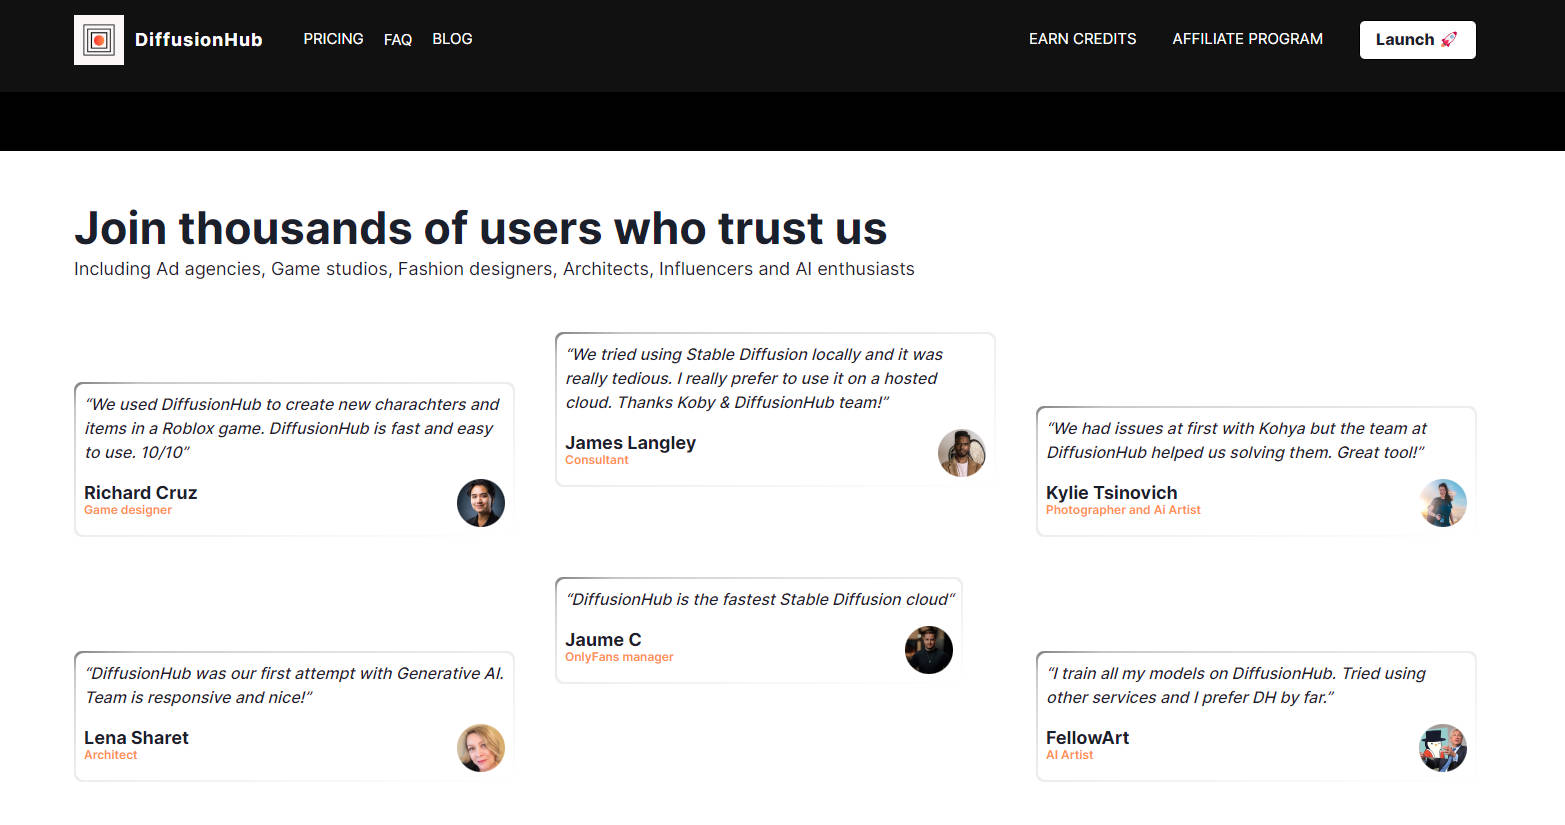Click Jaume C's profile photo
This screenshot has width=1565, height=825.
(x=928, y=649)
